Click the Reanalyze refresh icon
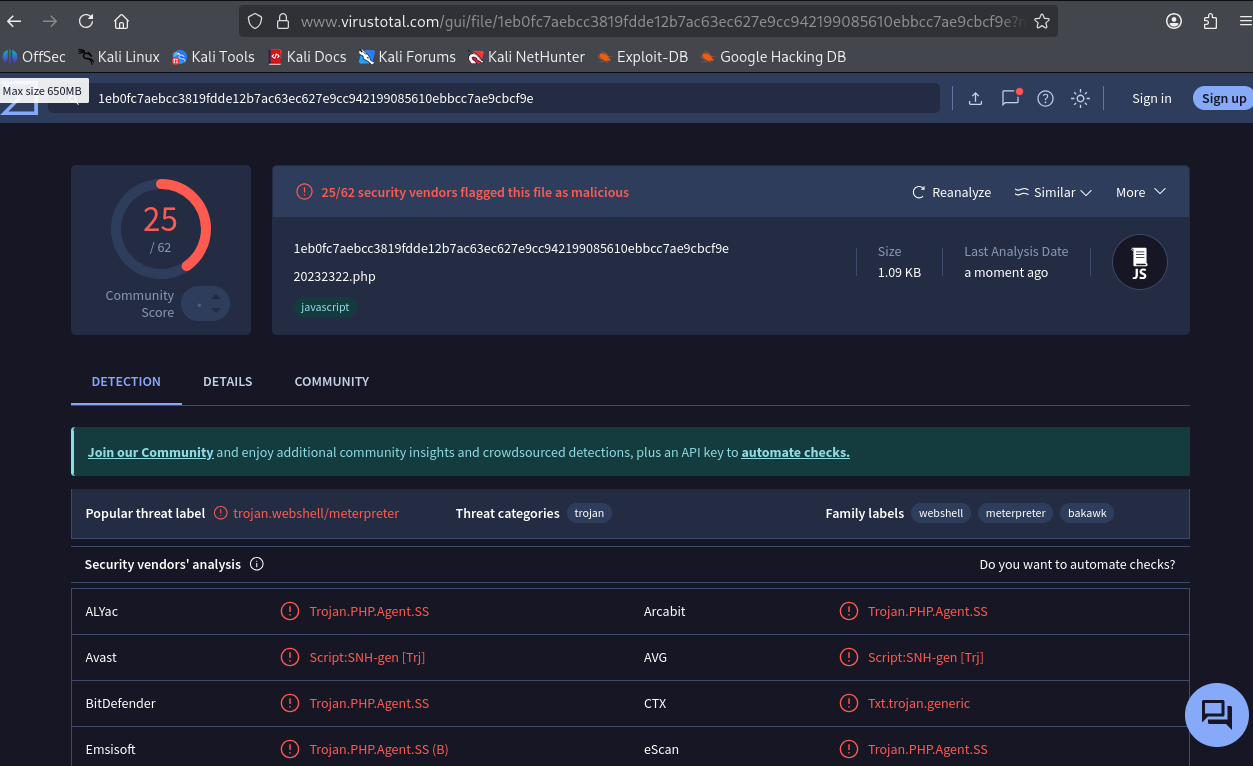The height and width of the screenshot is (766, 1253). point(918,192)
